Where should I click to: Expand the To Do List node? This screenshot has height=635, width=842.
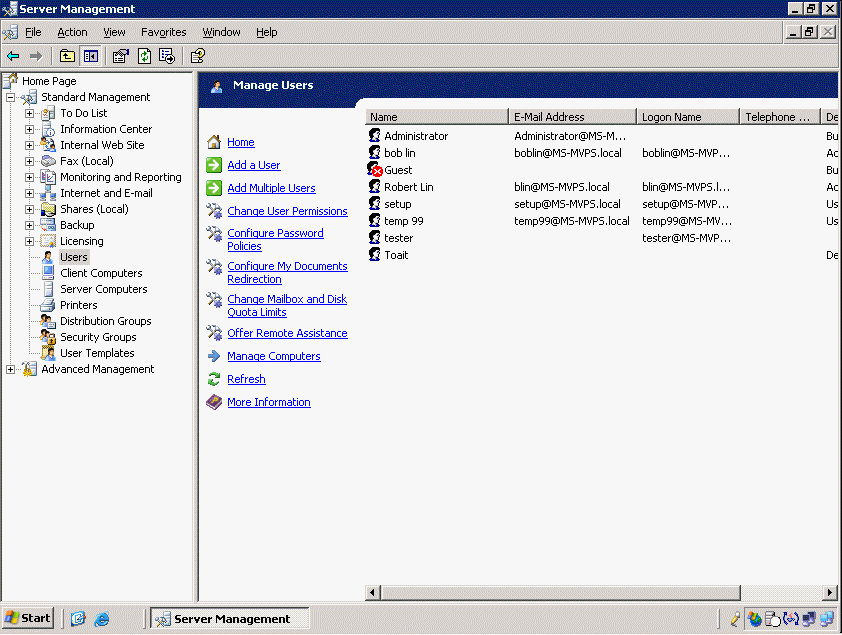point(30,114)
